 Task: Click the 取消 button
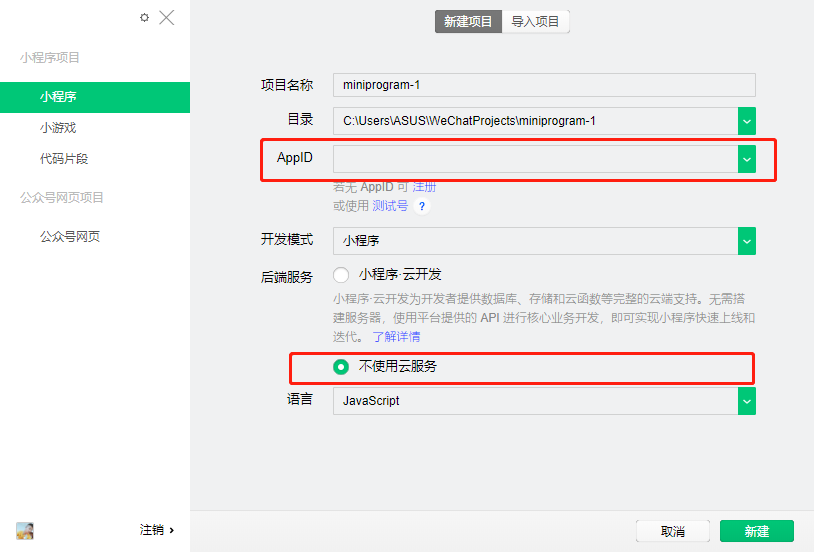coord(673,531)
